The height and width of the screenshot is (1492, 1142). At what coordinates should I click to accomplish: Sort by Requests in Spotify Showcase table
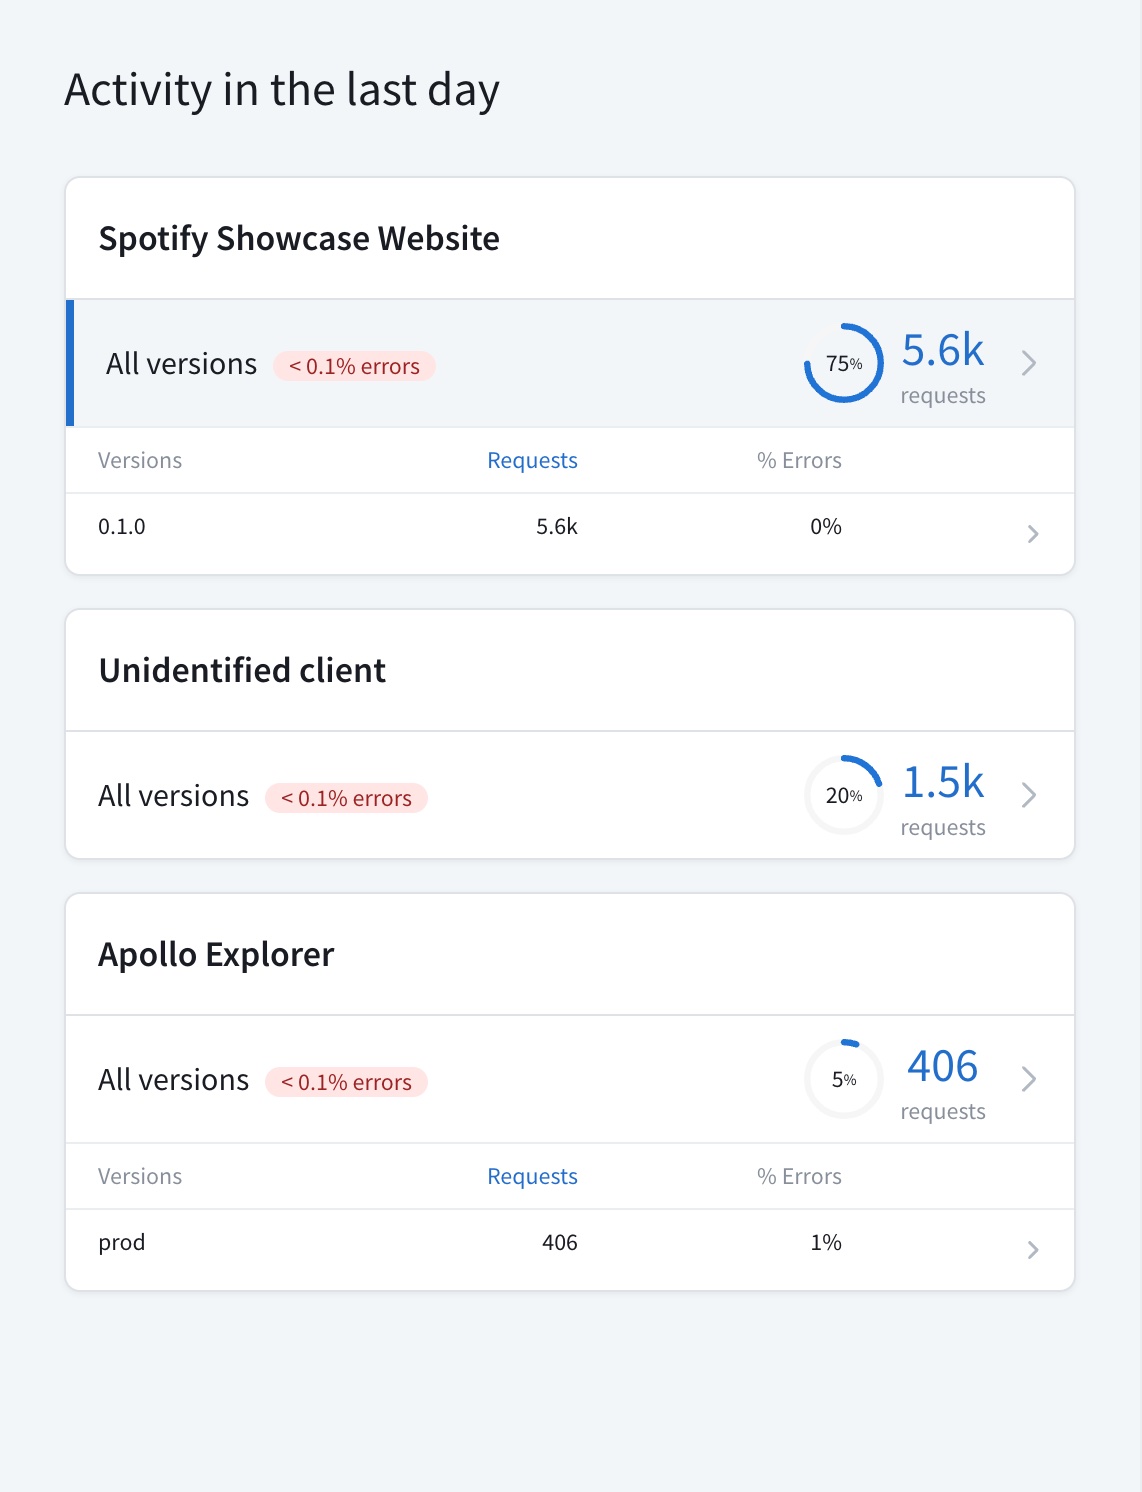pyautogui.click(x=532, y=460)
